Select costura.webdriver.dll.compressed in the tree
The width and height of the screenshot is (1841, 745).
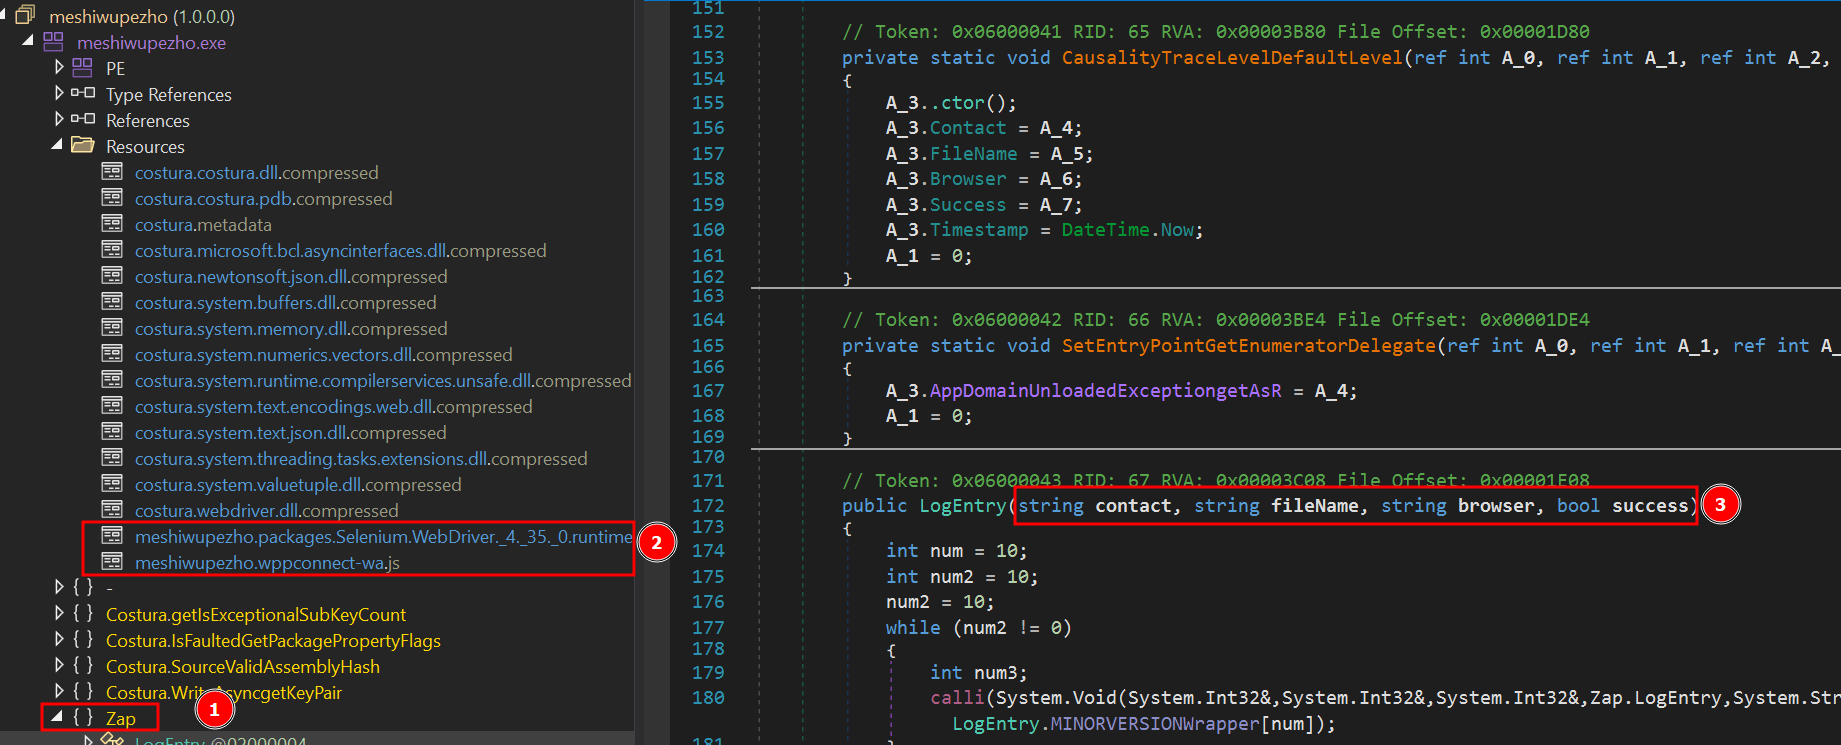pyautogui.click(x=266, y=510)
